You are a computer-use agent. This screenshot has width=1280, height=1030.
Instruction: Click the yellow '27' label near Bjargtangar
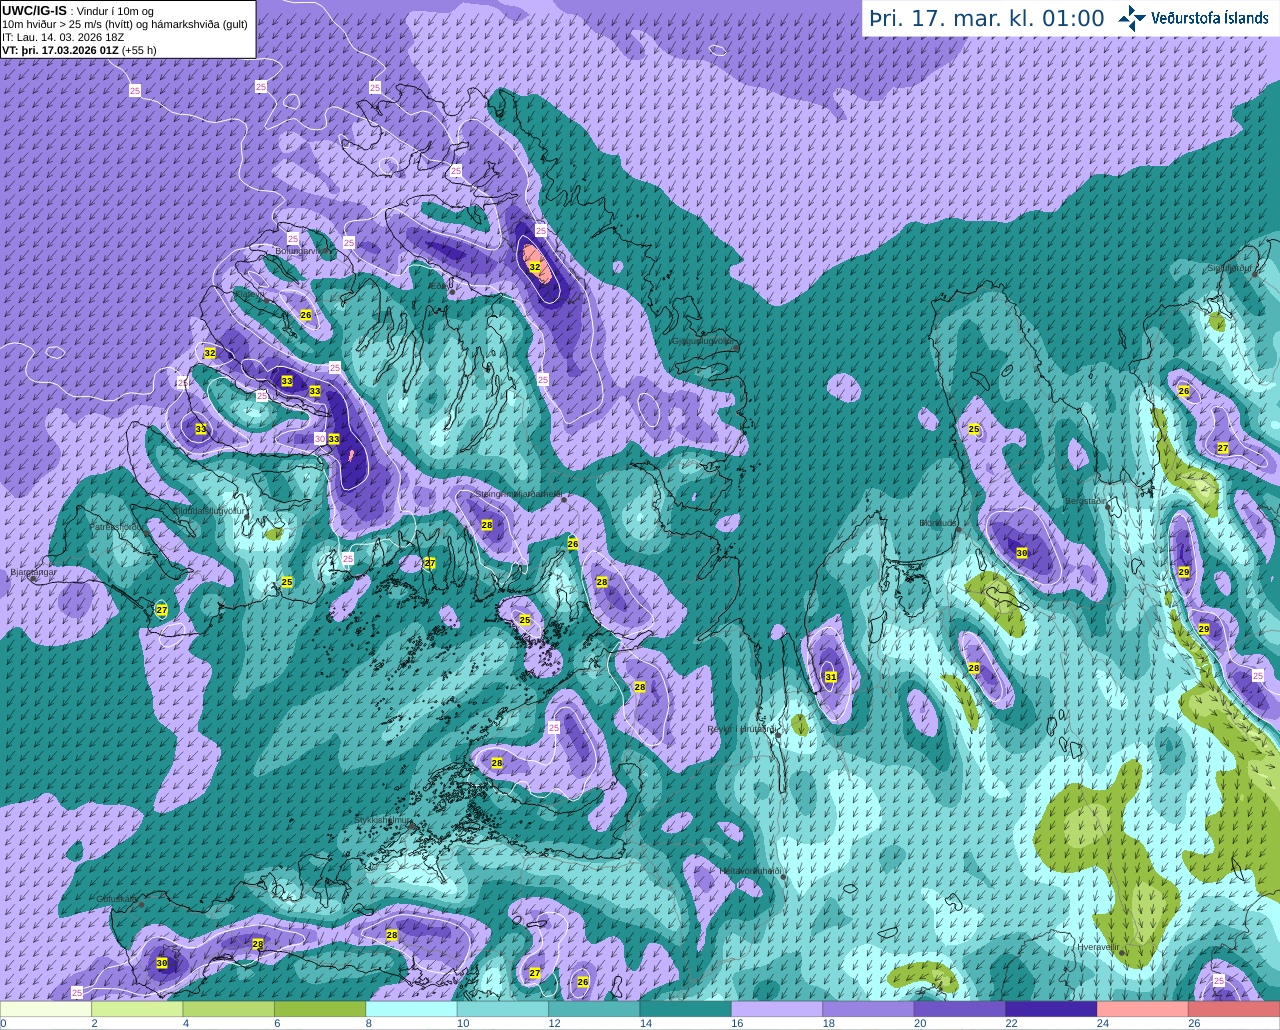(162, 609)
